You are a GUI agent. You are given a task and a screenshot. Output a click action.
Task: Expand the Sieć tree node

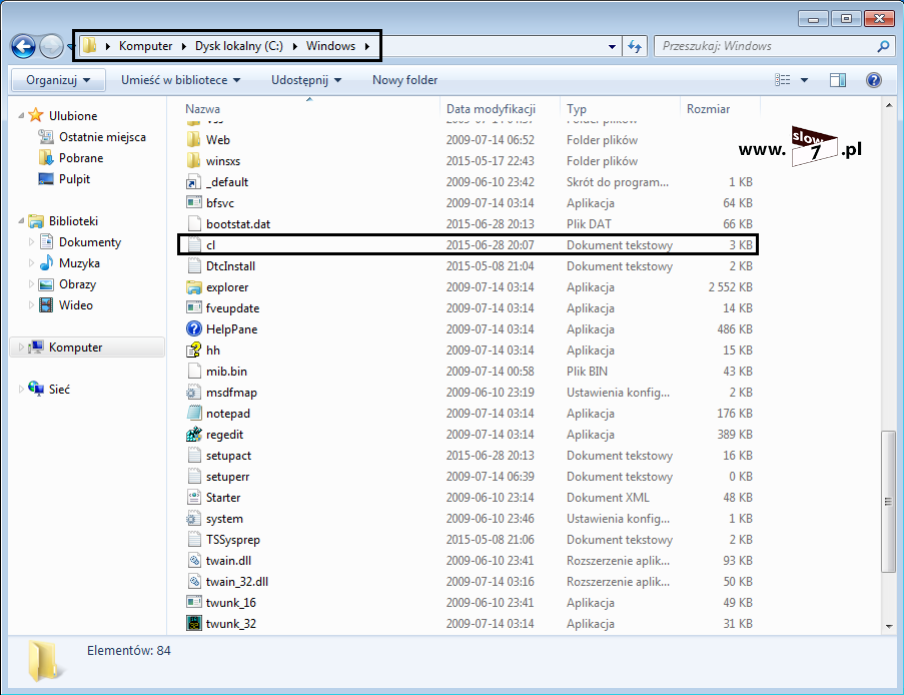pyautogui.click(x=21, y=390)
